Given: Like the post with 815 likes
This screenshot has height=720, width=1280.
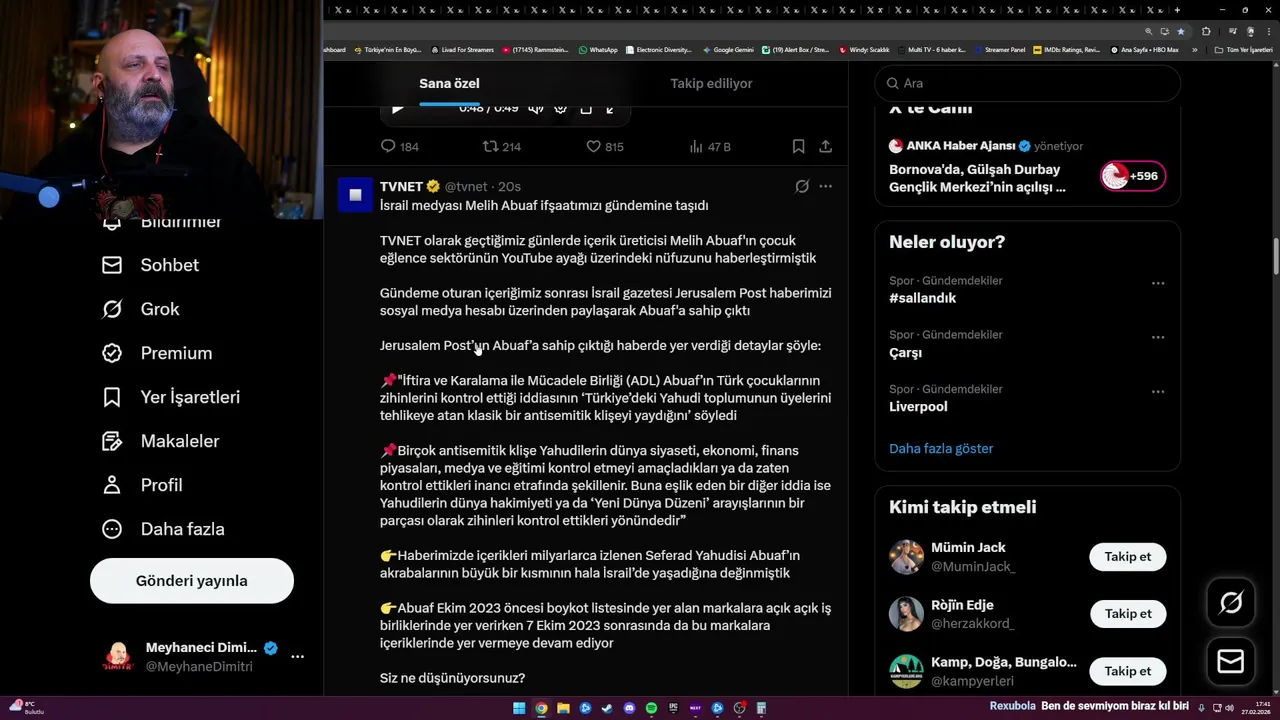Looking at the screenshot, I should [x=605, y=146].
